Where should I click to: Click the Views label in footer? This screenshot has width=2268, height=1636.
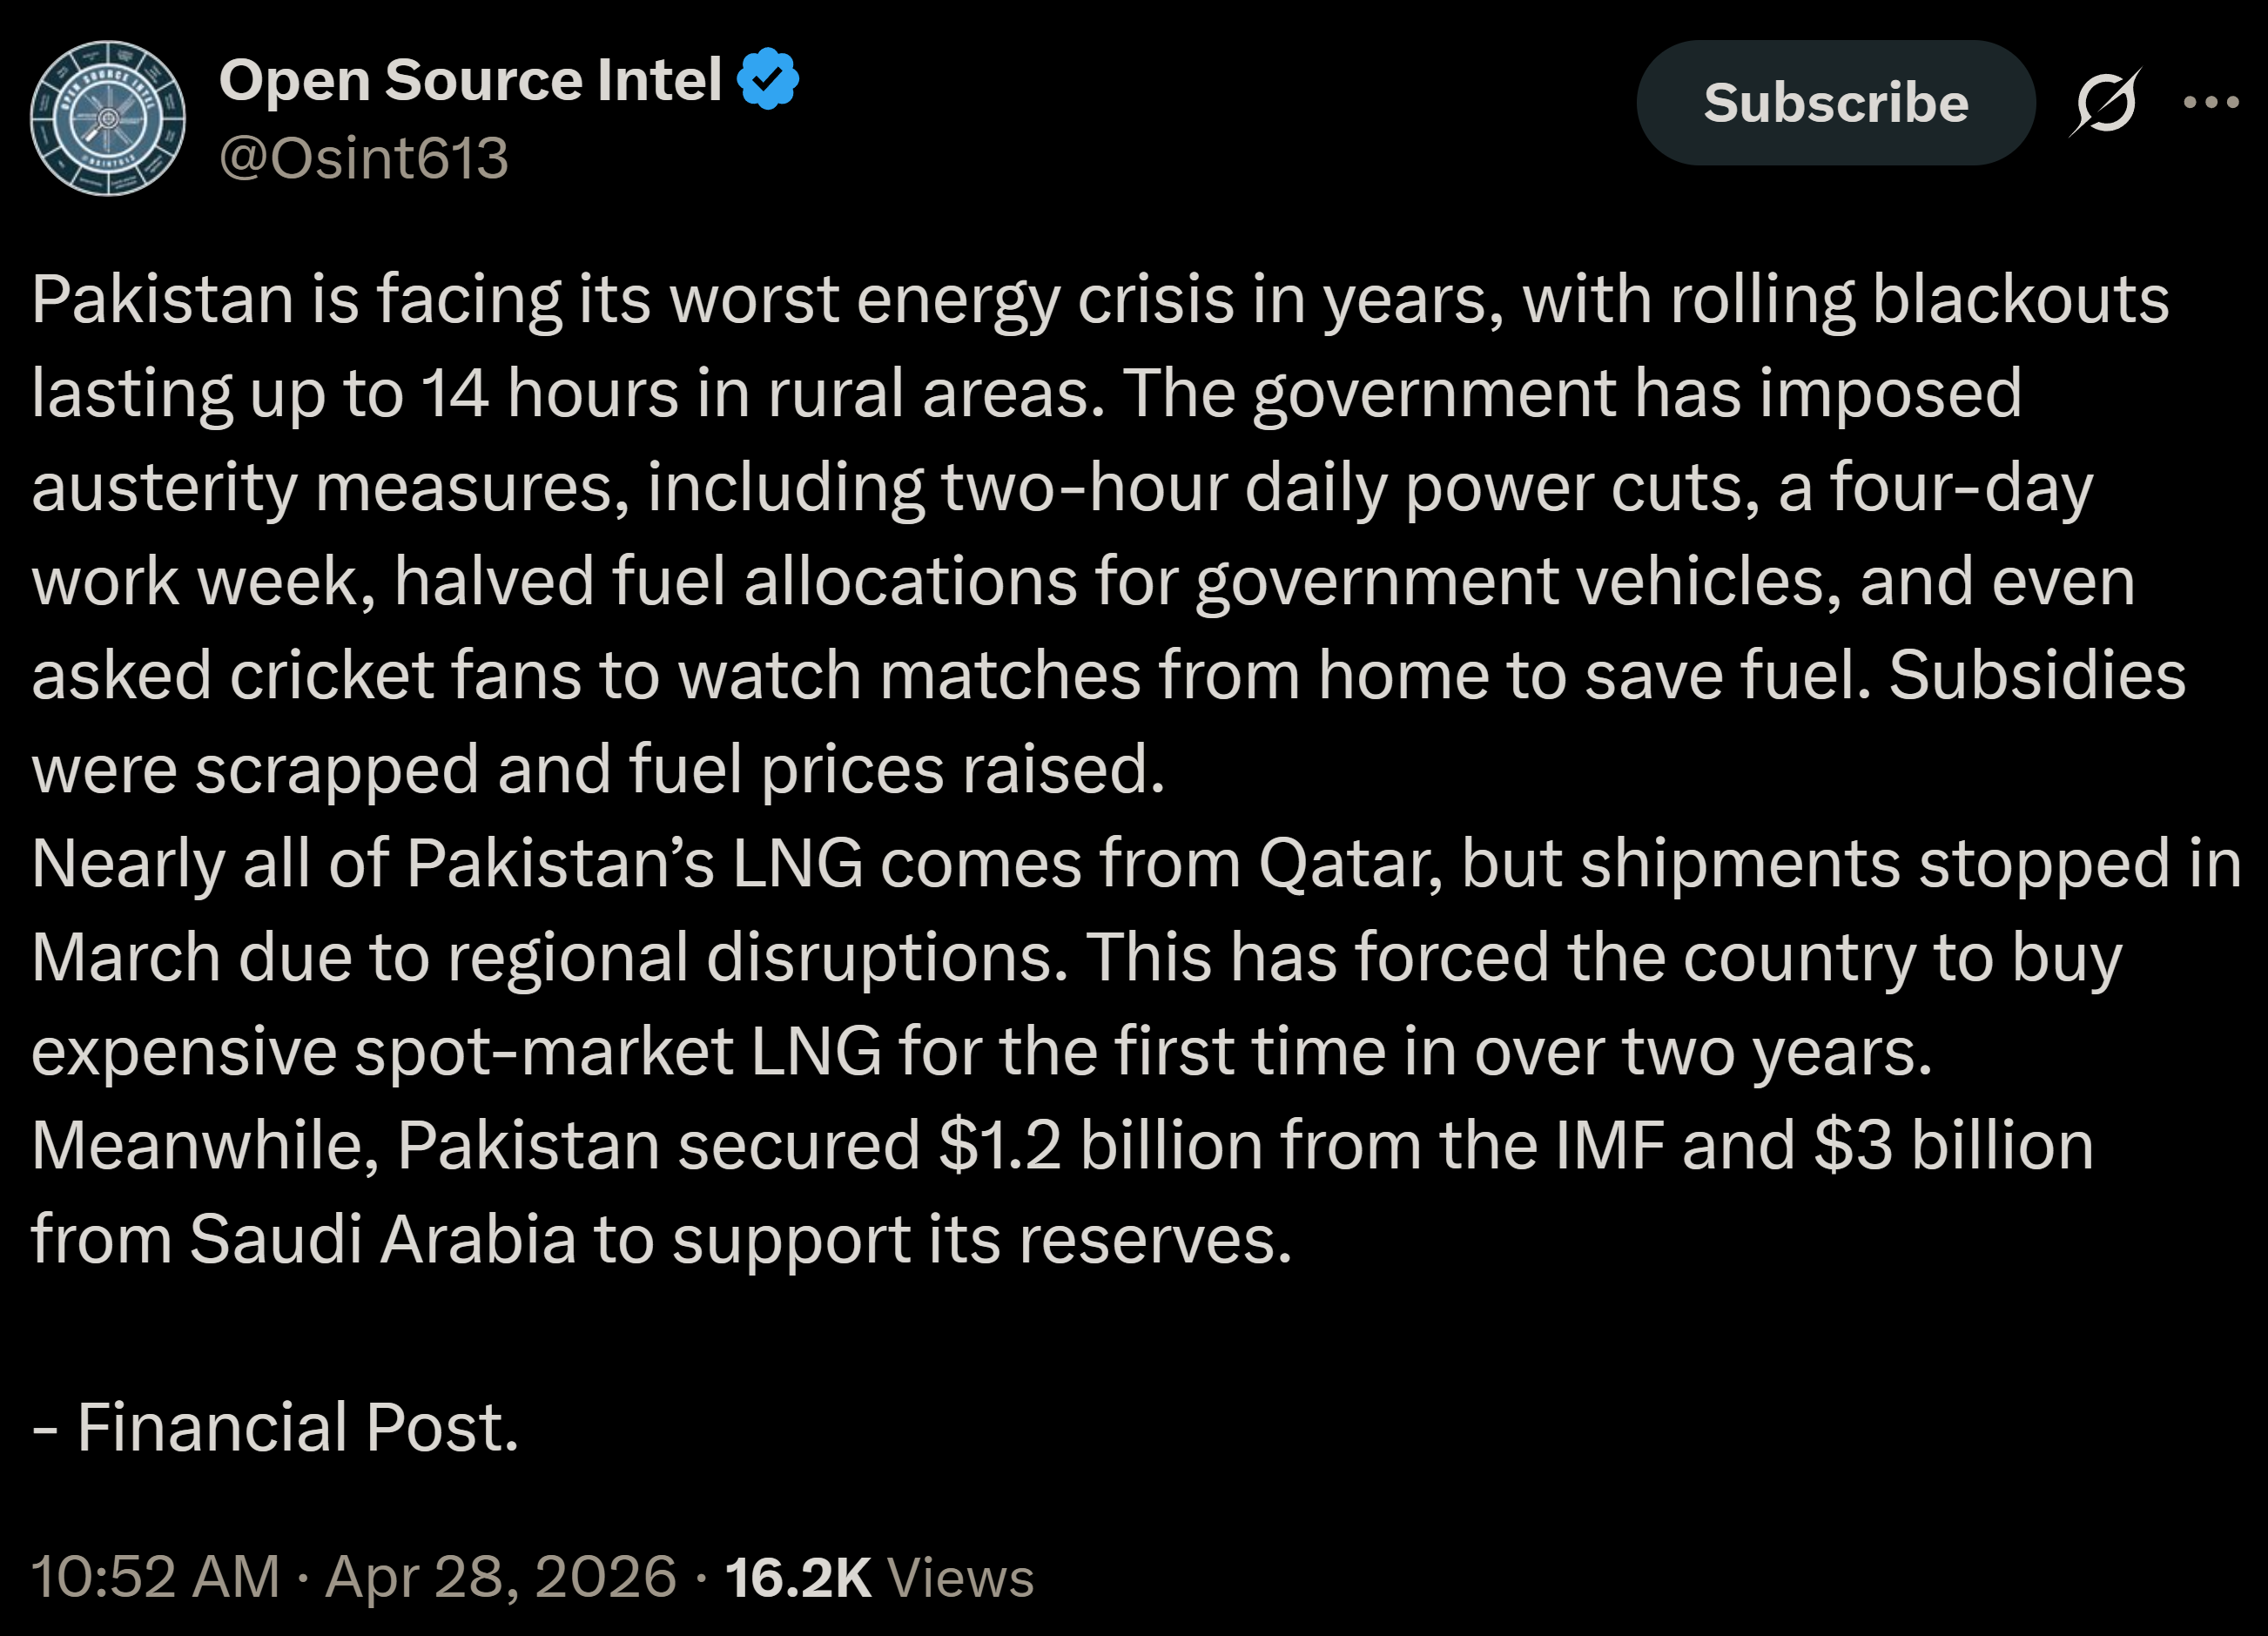(960, 1577)
